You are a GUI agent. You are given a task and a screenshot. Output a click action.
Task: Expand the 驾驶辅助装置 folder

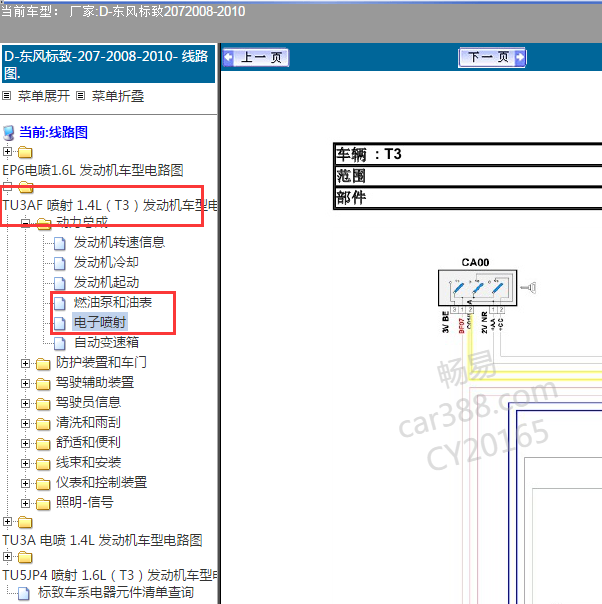(x=25, y=383)
